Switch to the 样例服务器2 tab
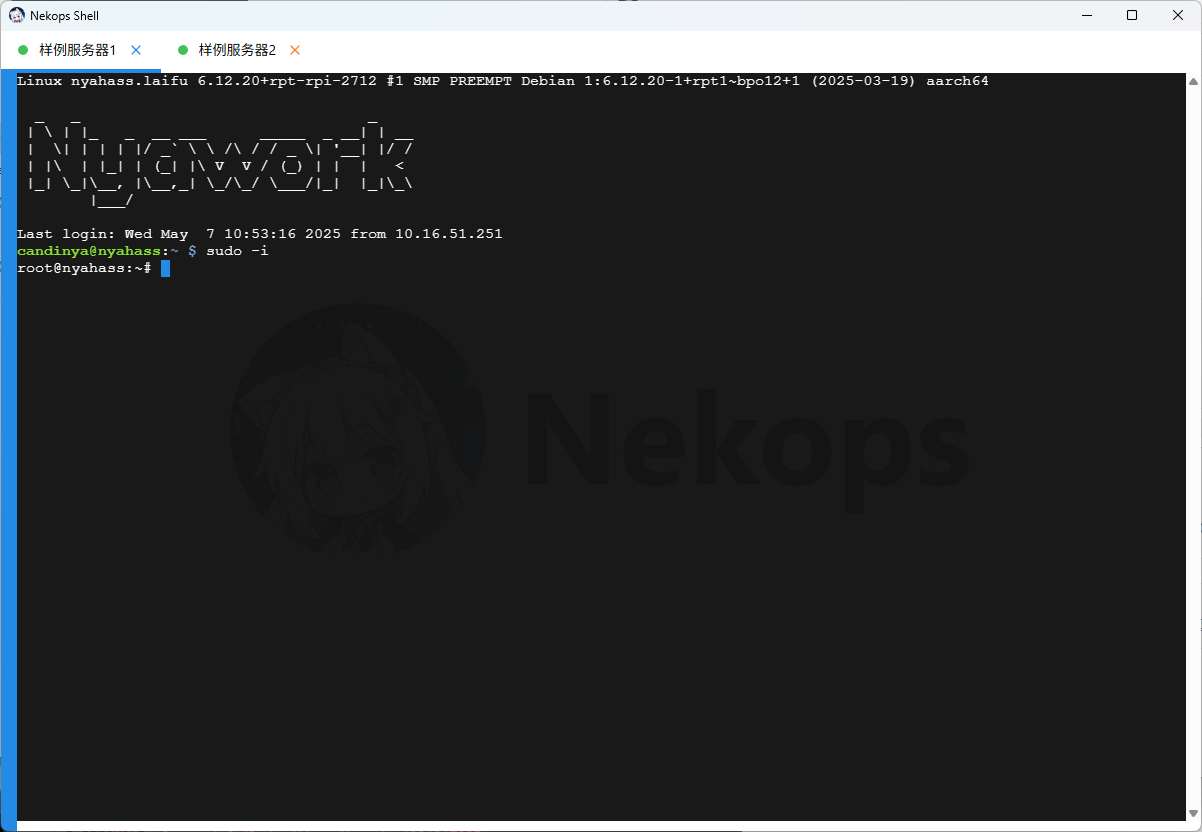 [x=237, y=50]
